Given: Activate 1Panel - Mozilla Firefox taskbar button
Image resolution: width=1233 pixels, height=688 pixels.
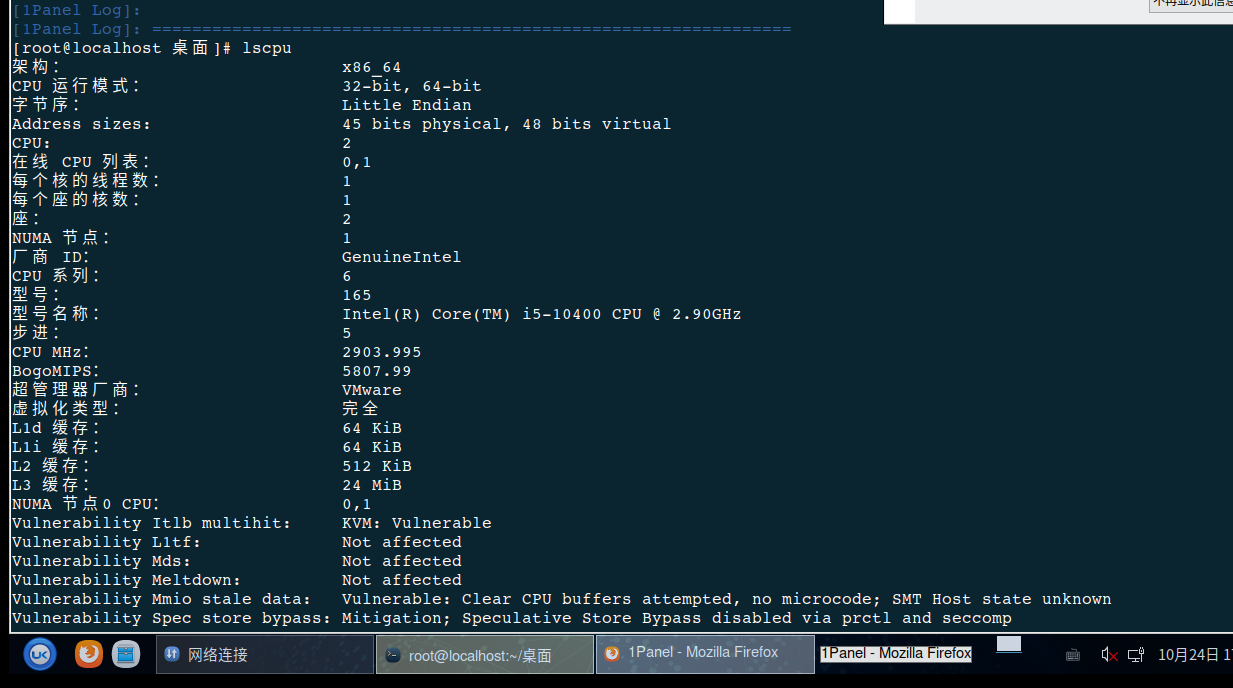Looking at the screenshot, I should pyautogui.click(x=704, y=653).
